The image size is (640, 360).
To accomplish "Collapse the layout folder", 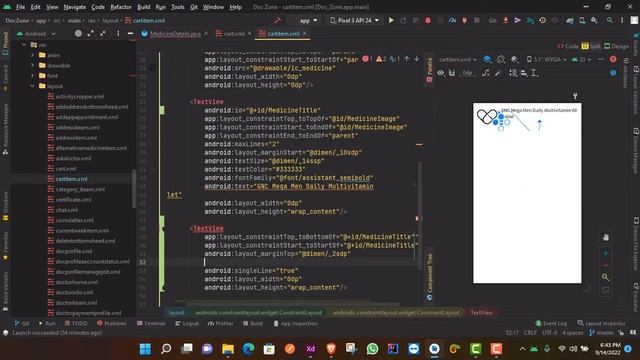I will (x=33, y=86).
